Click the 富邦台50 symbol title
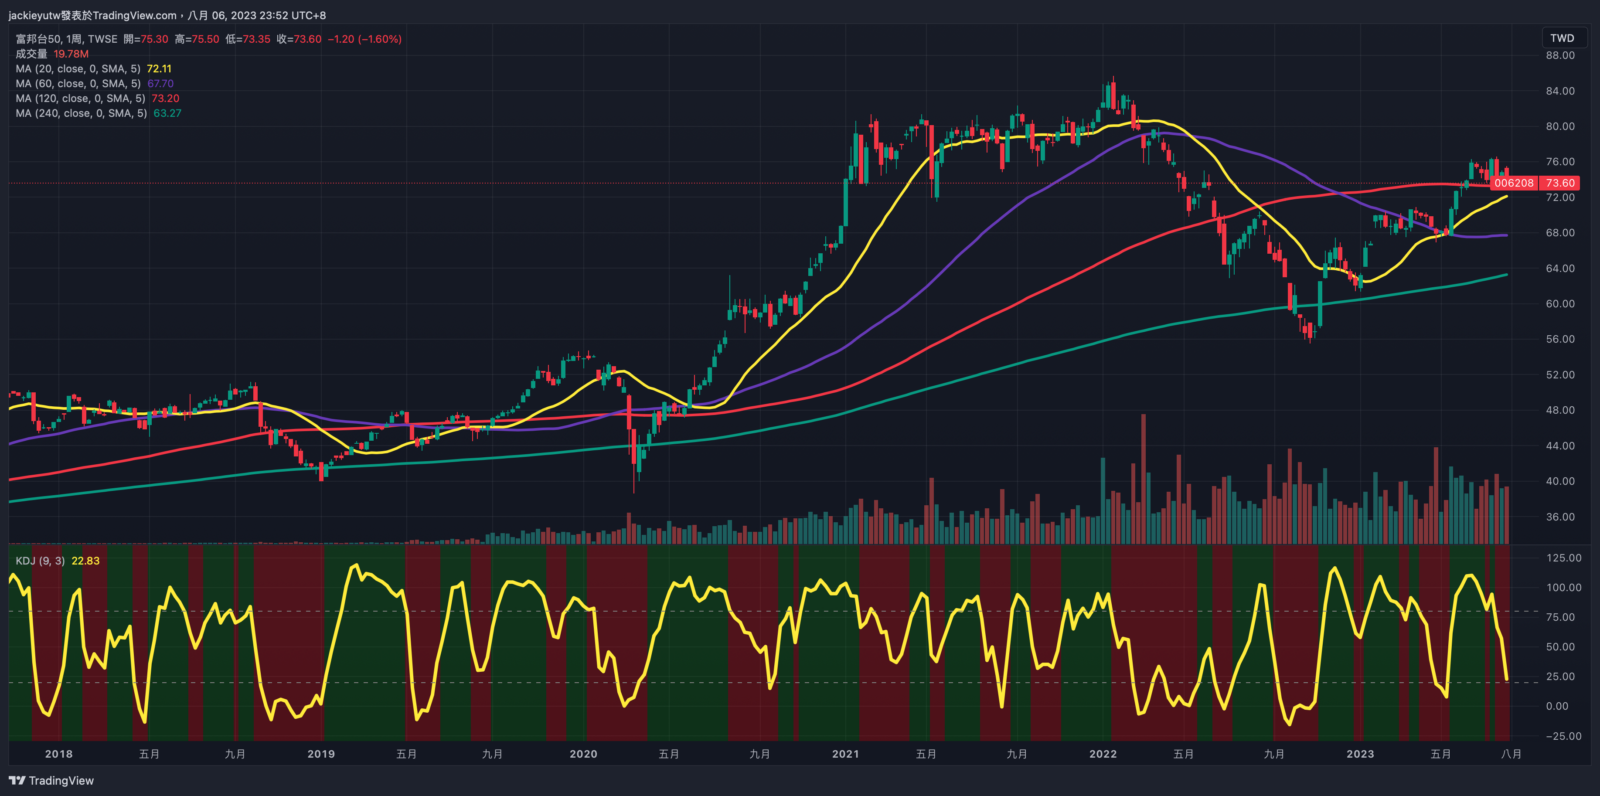This screenshot has height=796, width=1600. [x=38, y=39]
